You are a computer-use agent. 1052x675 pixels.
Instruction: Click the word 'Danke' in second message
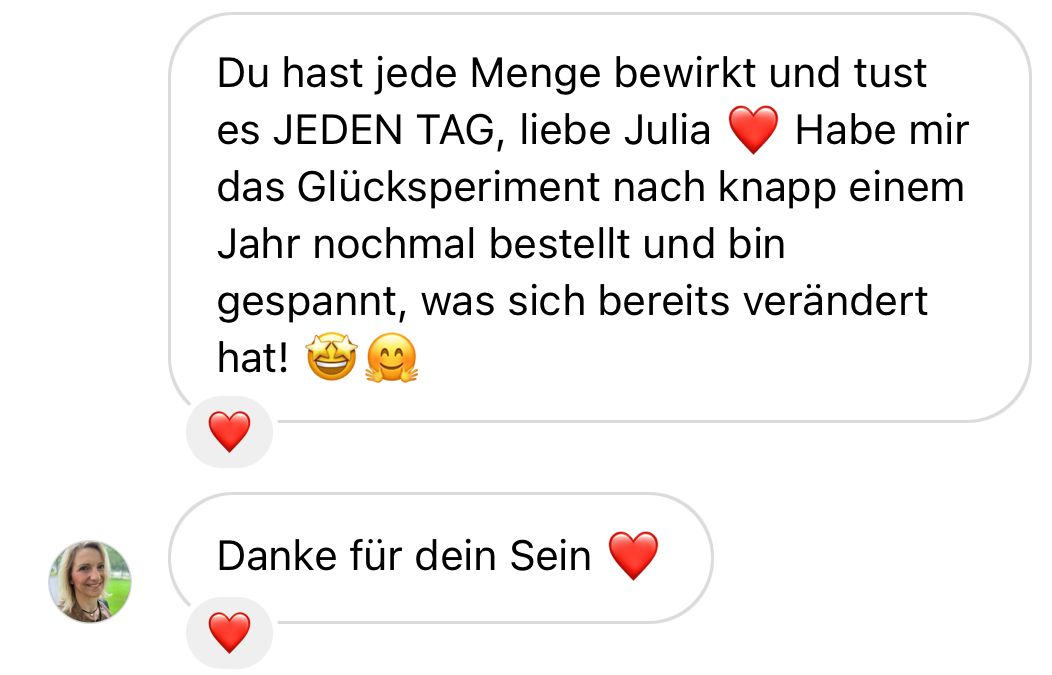276,556
